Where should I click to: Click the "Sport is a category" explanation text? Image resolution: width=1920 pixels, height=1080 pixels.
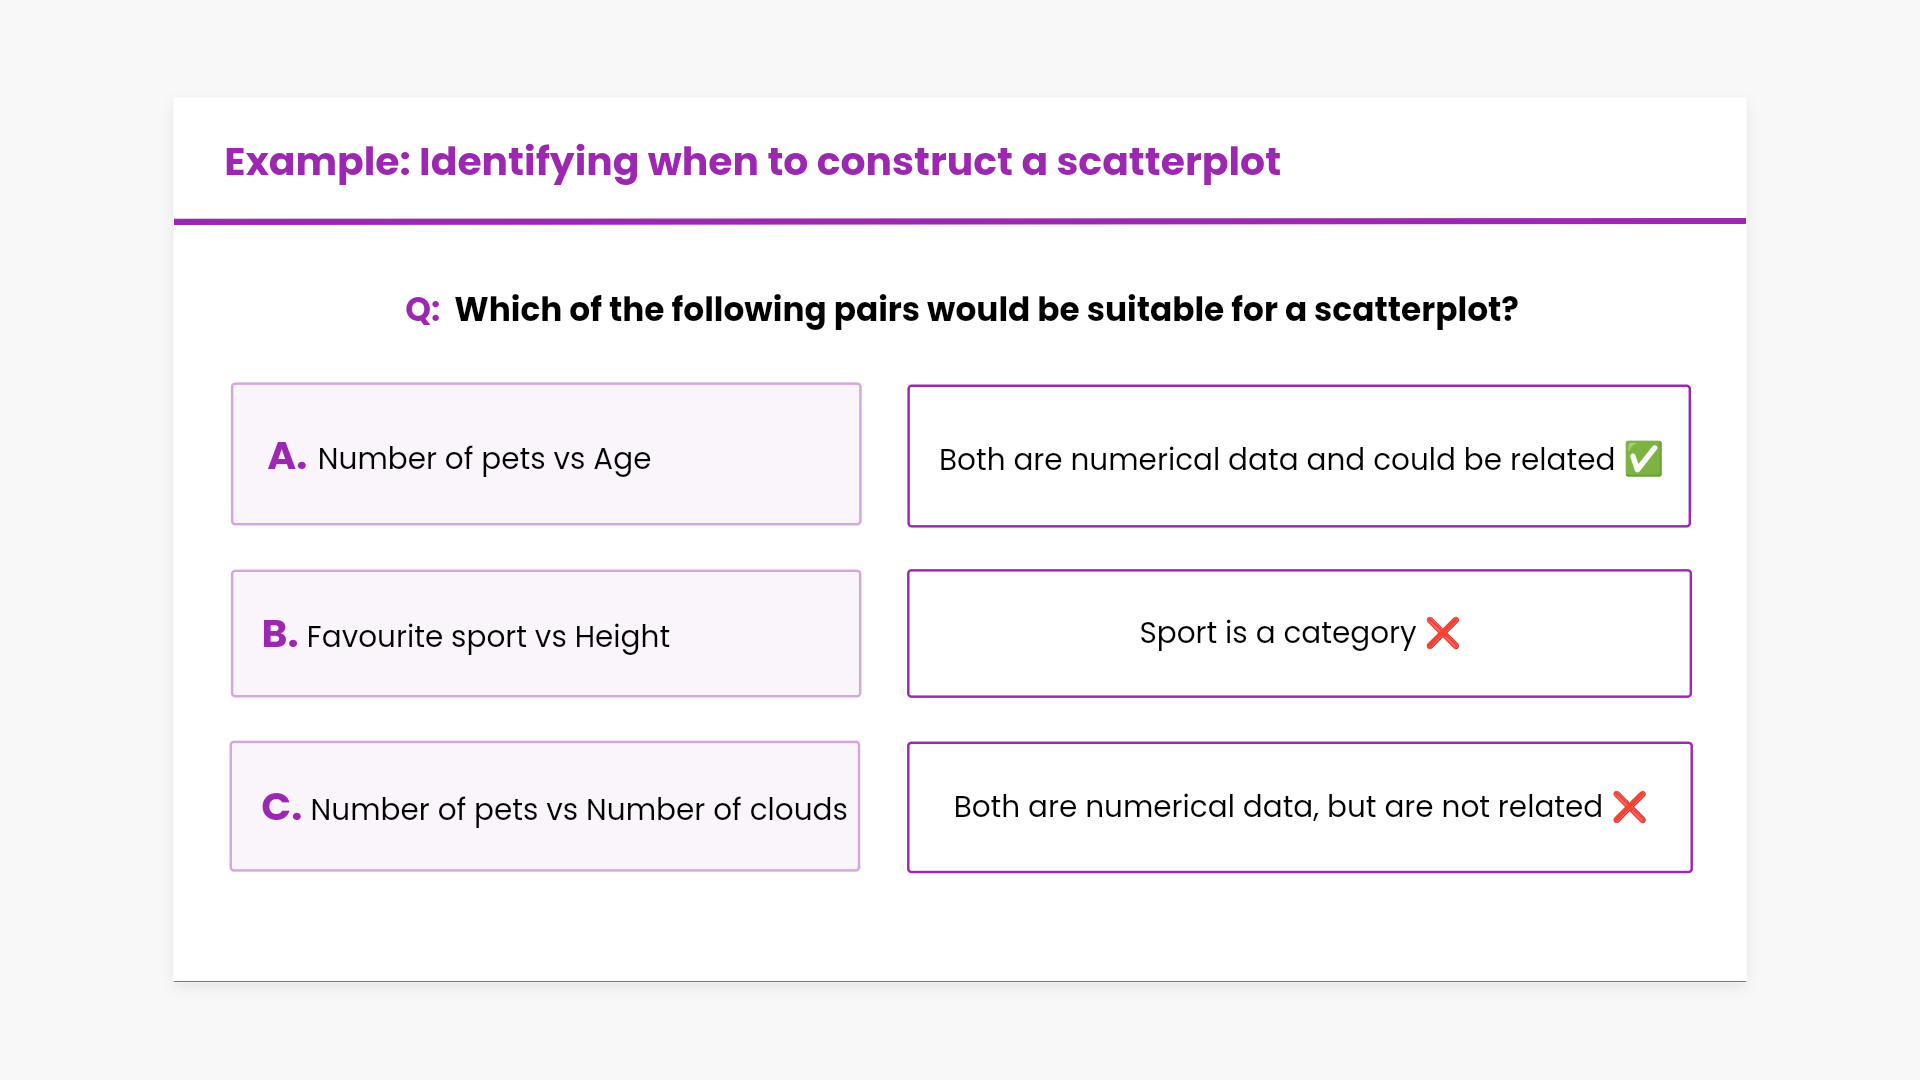click(1277, 633)
